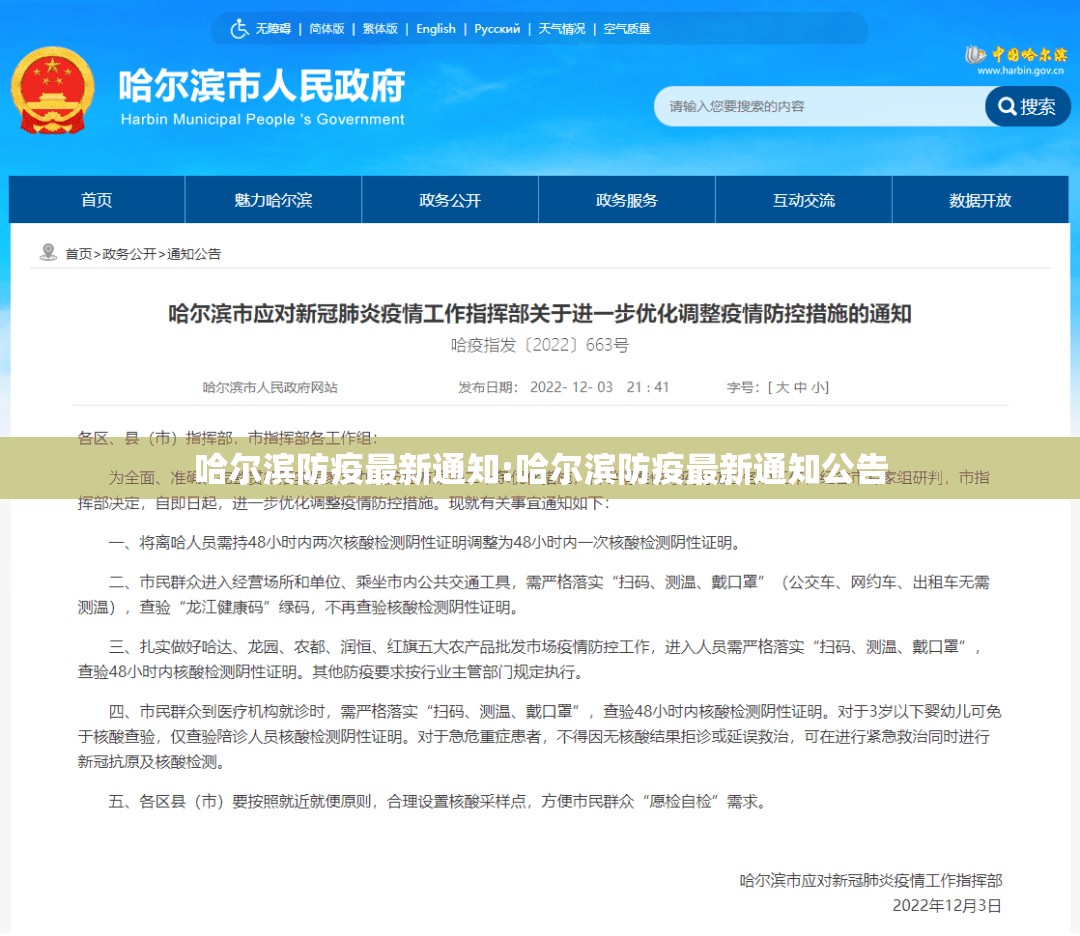Click the signature 哈尔滨市应对新冠肺炎疫情工作指挥部
The width and height of the screenshot is (1080, 936).
pyautogui.click(x=871, y=880)
